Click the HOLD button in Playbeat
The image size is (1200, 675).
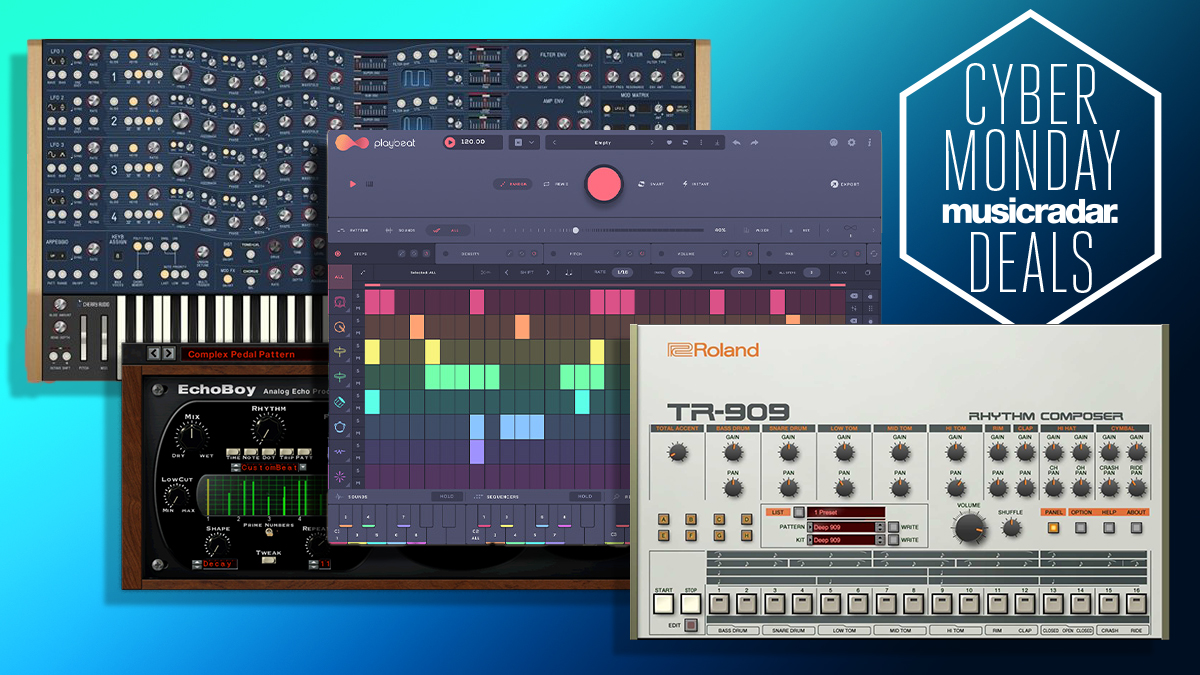[x=447, y=494]
